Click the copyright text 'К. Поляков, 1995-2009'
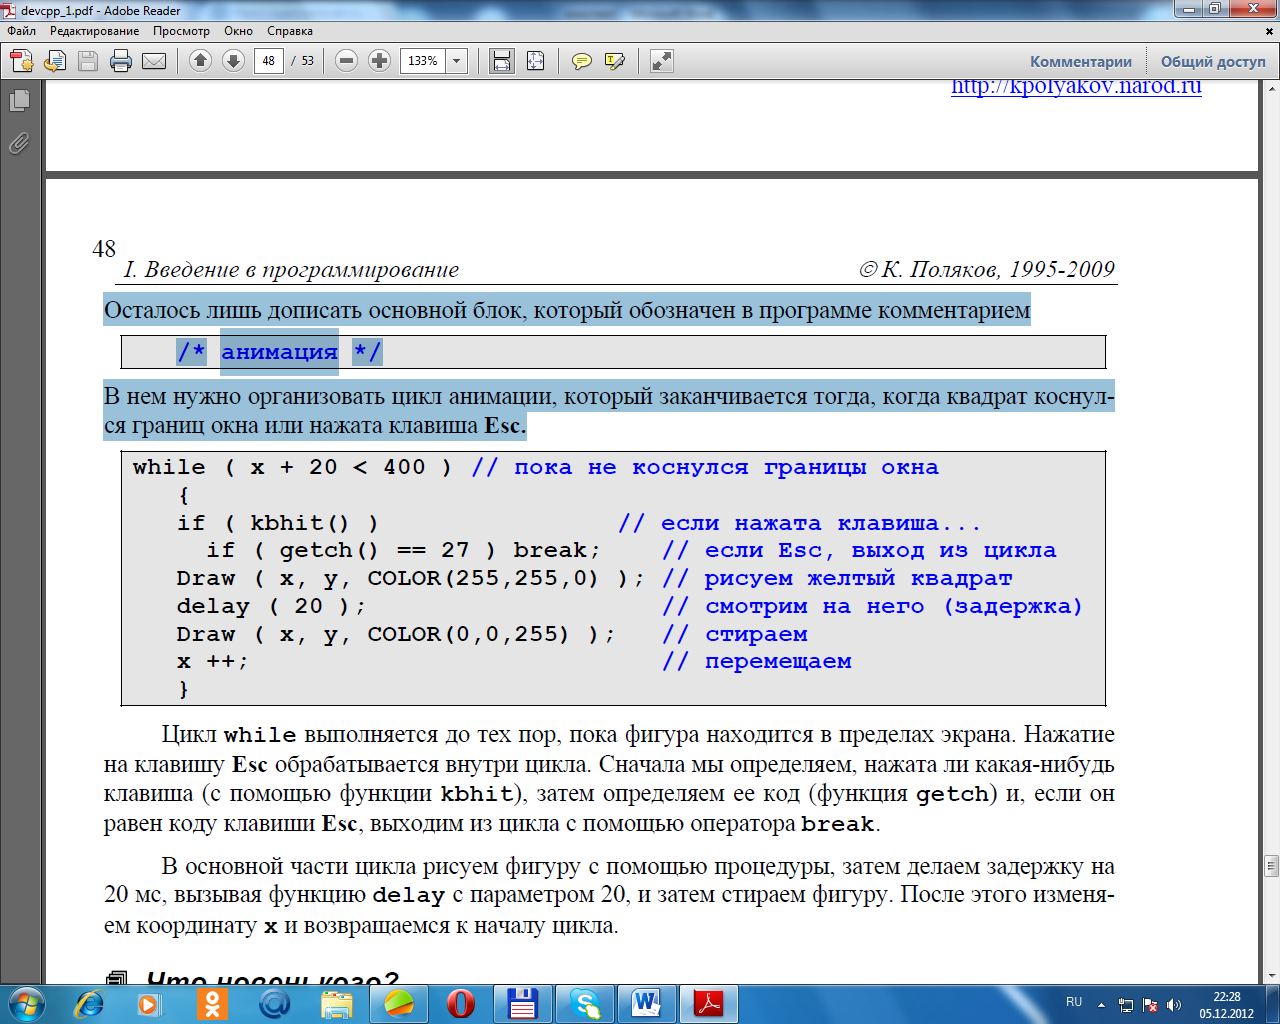 (x=998, y=270)
